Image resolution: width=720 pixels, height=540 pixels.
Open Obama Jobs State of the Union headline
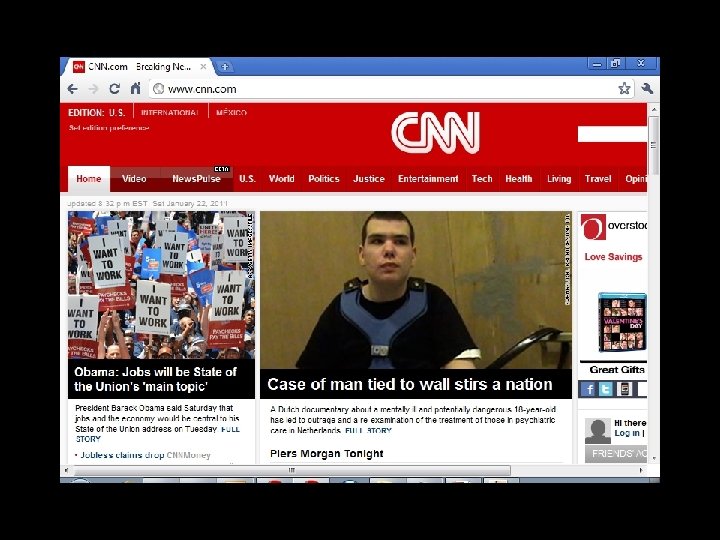(x=155, y=379)
